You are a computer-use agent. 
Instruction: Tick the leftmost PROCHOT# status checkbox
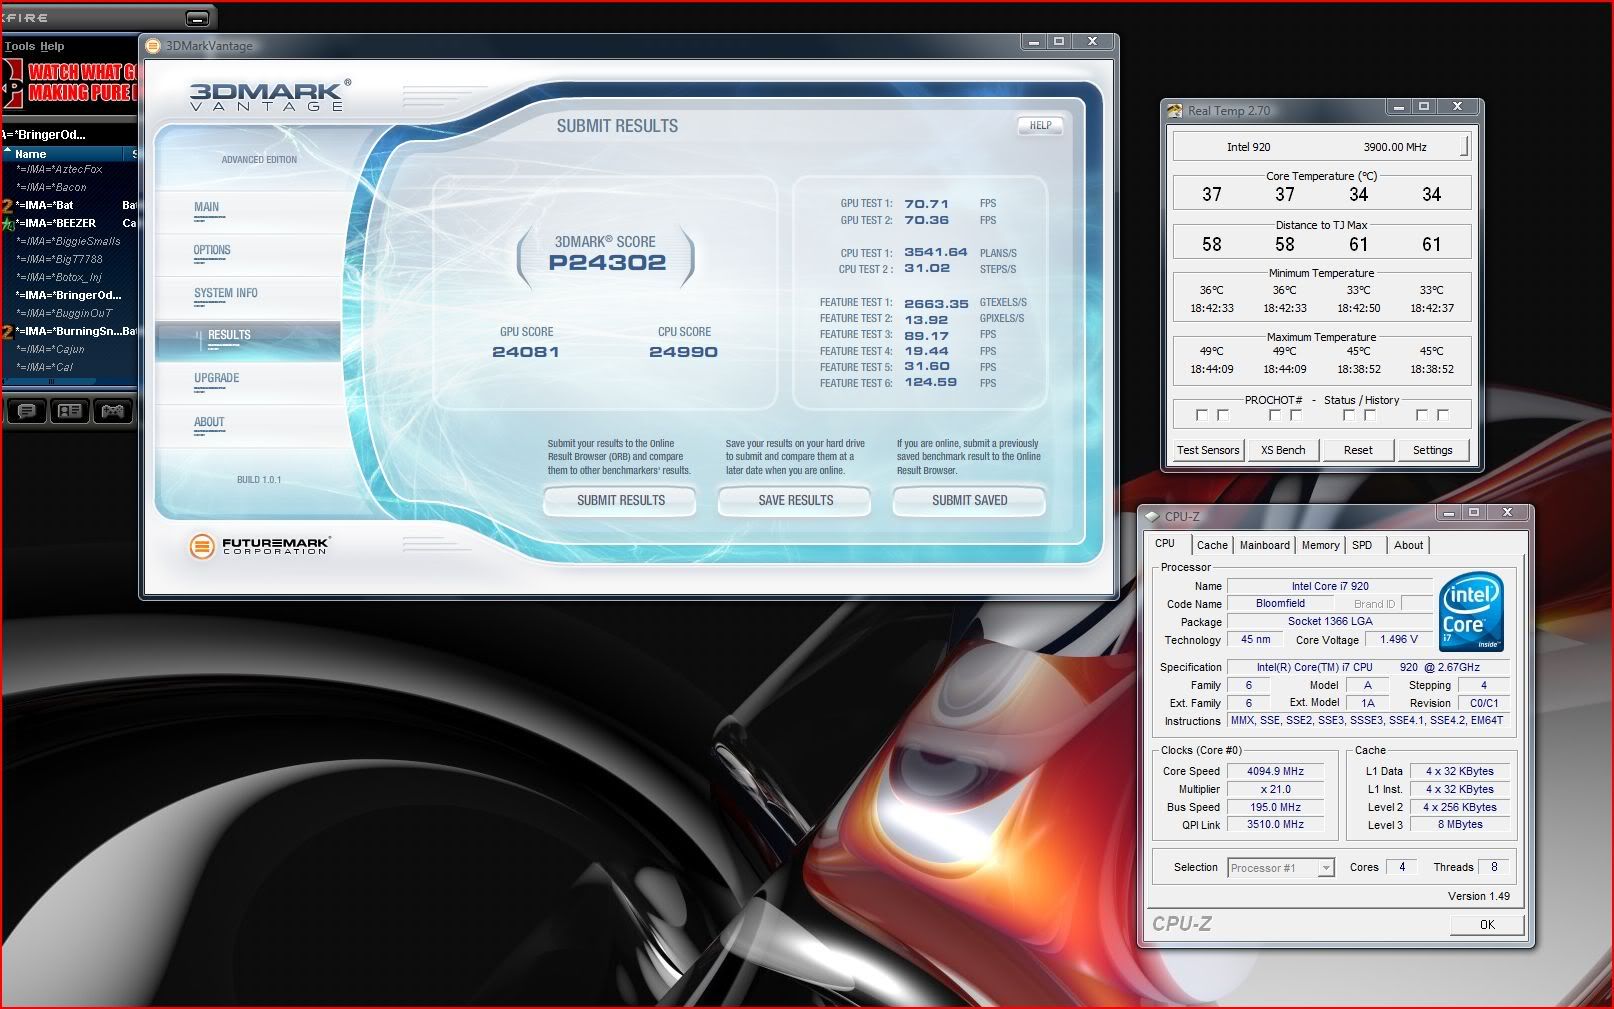click(1202, 415)
